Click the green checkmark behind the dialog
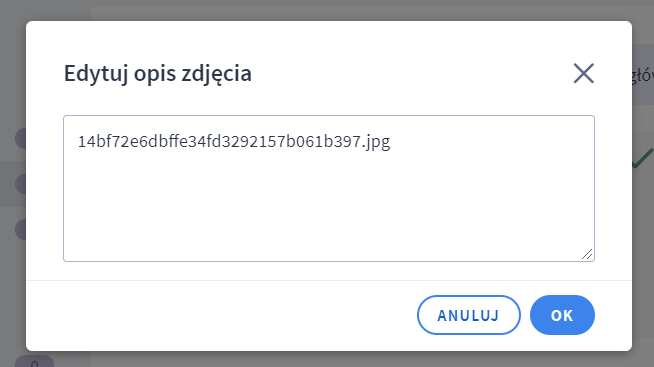Viewport: 654px width, 367px height. (642, 158)
